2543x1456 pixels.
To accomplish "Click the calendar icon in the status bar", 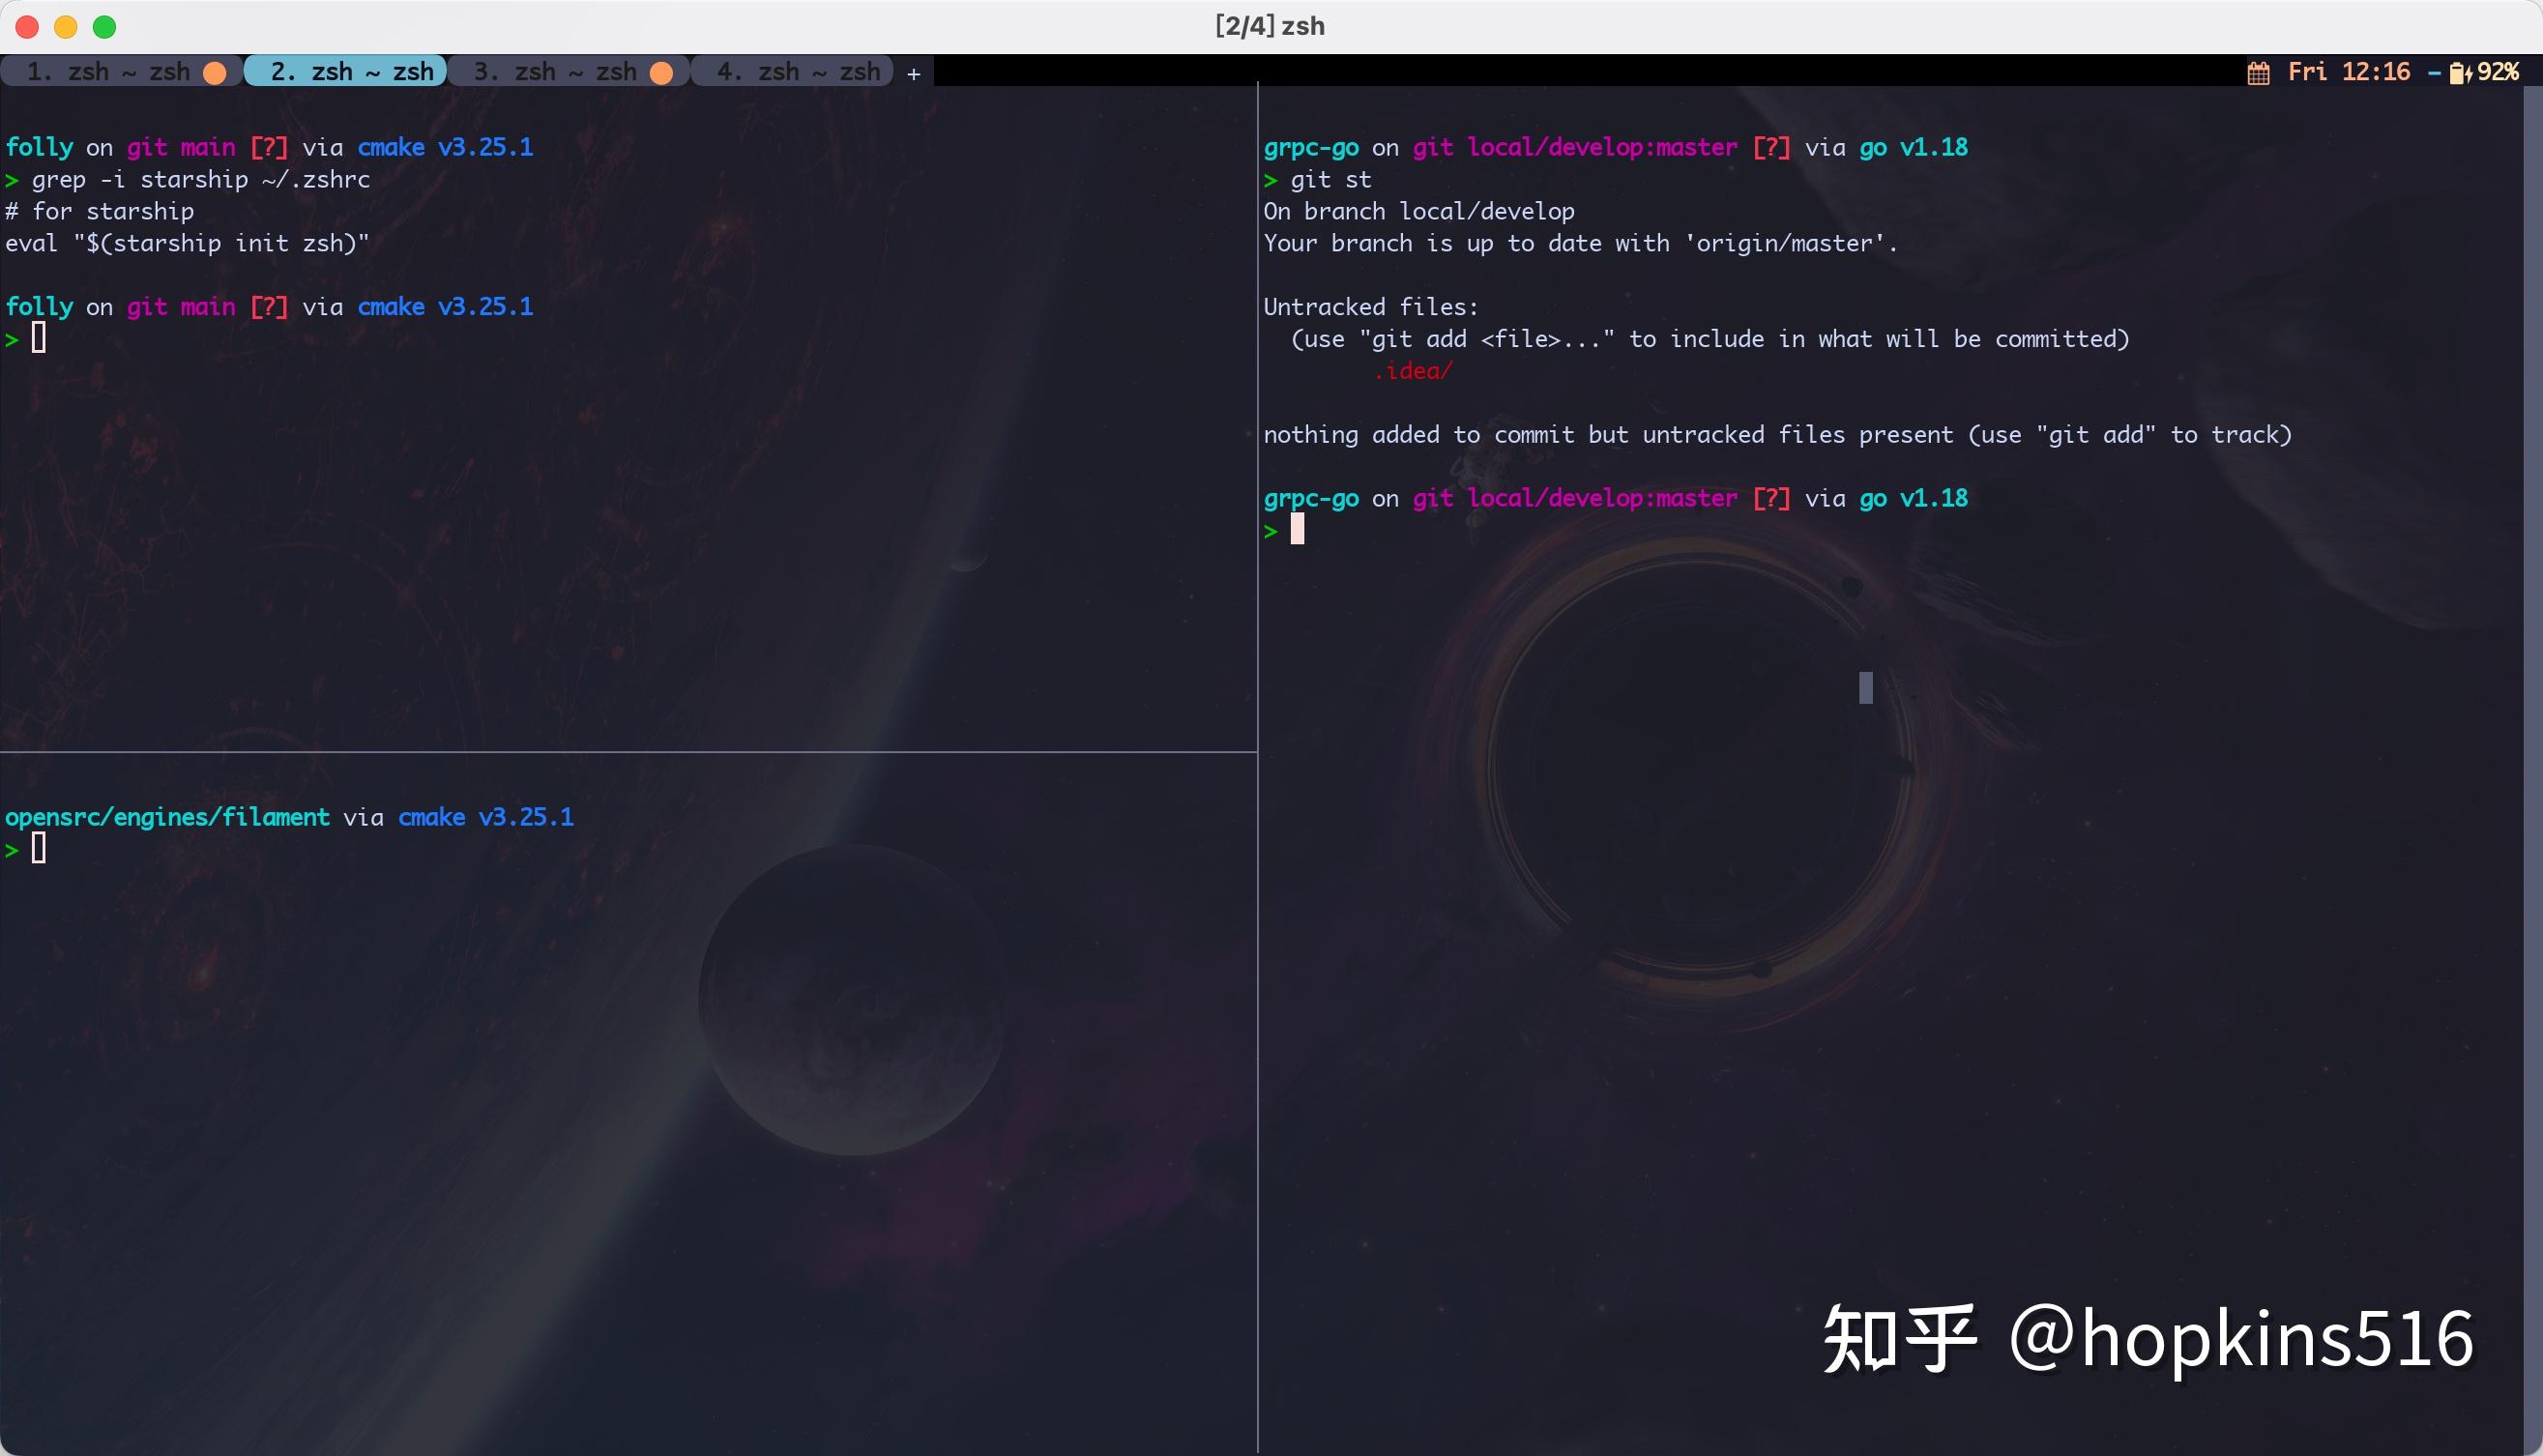I will [x=2258, y=71].
